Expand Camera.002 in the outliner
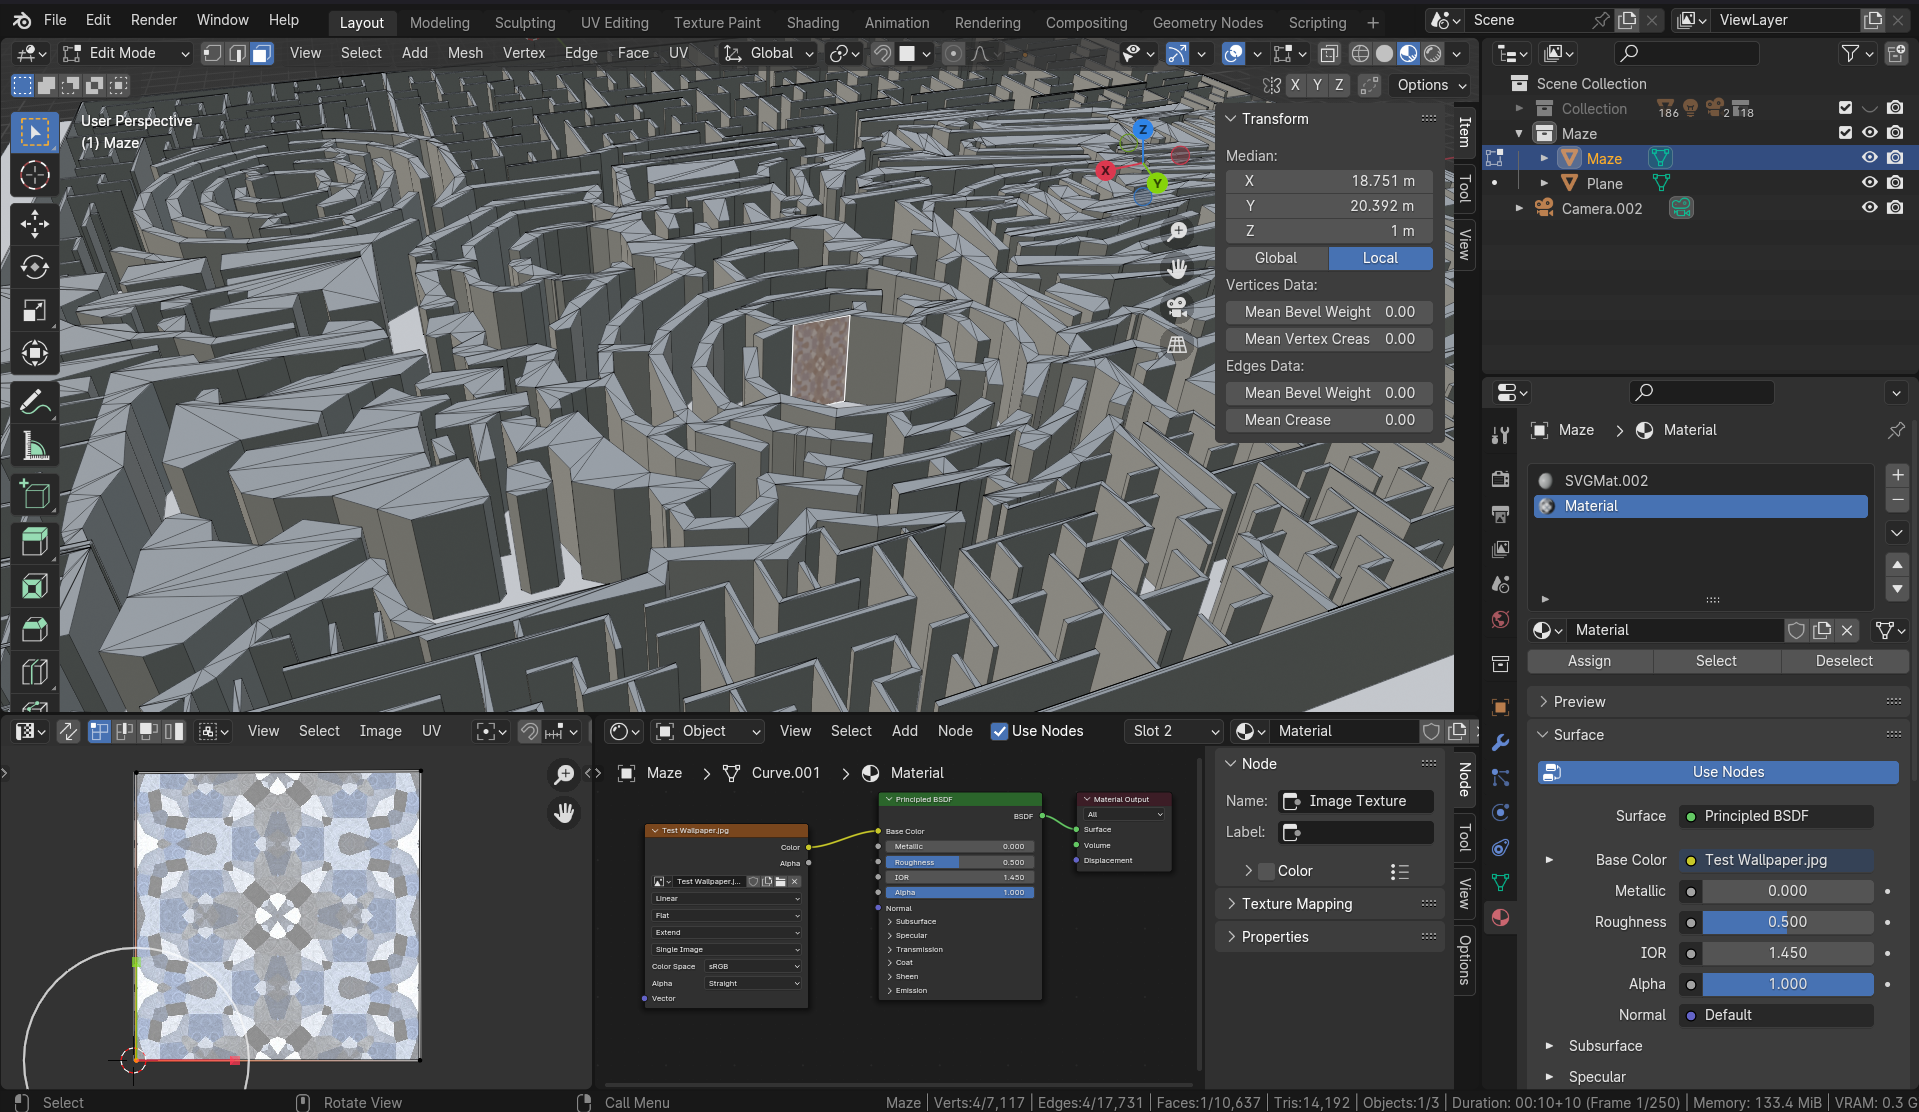Screen dimensions: 1919x1112 (1519, 208)
